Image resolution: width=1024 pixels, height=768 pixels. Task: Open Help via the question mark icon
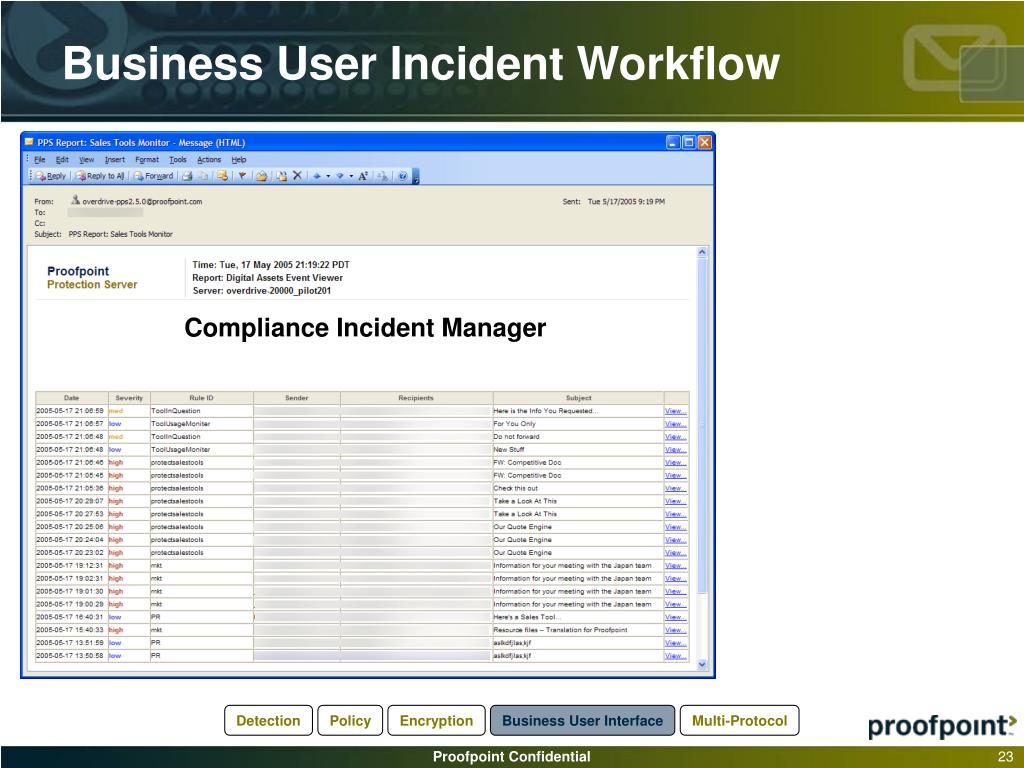[403, 176]
